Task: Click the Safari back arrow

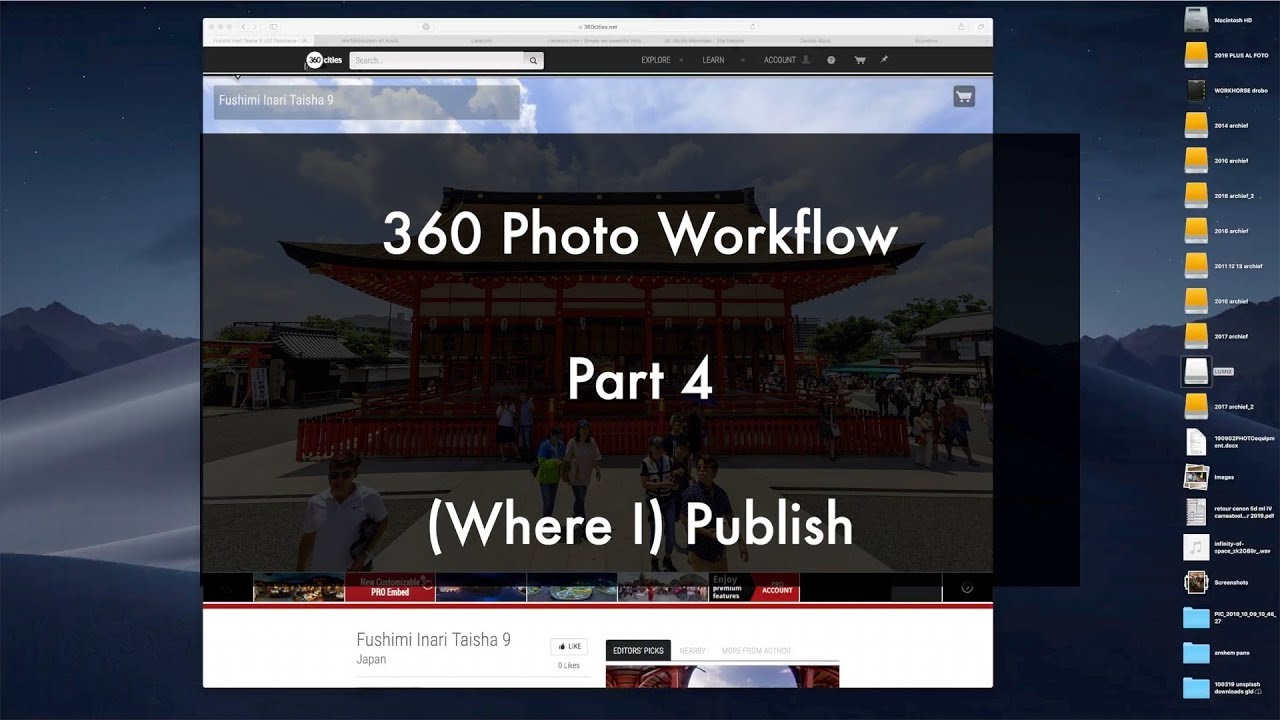Action: coord(243,26)
